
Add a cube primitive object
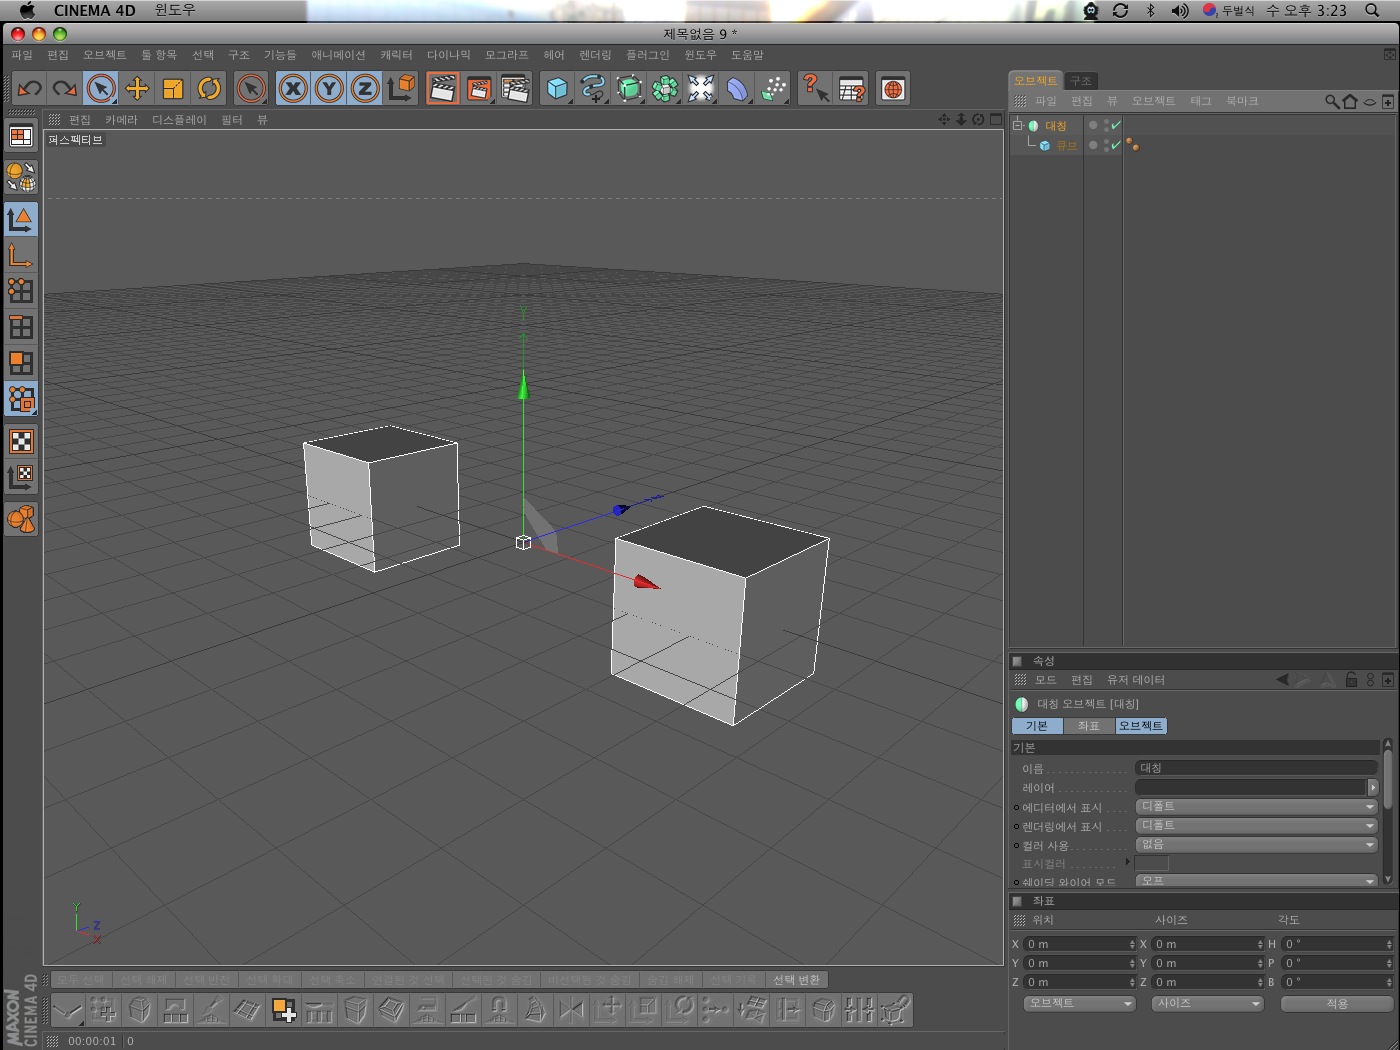(x=557, y=89)
